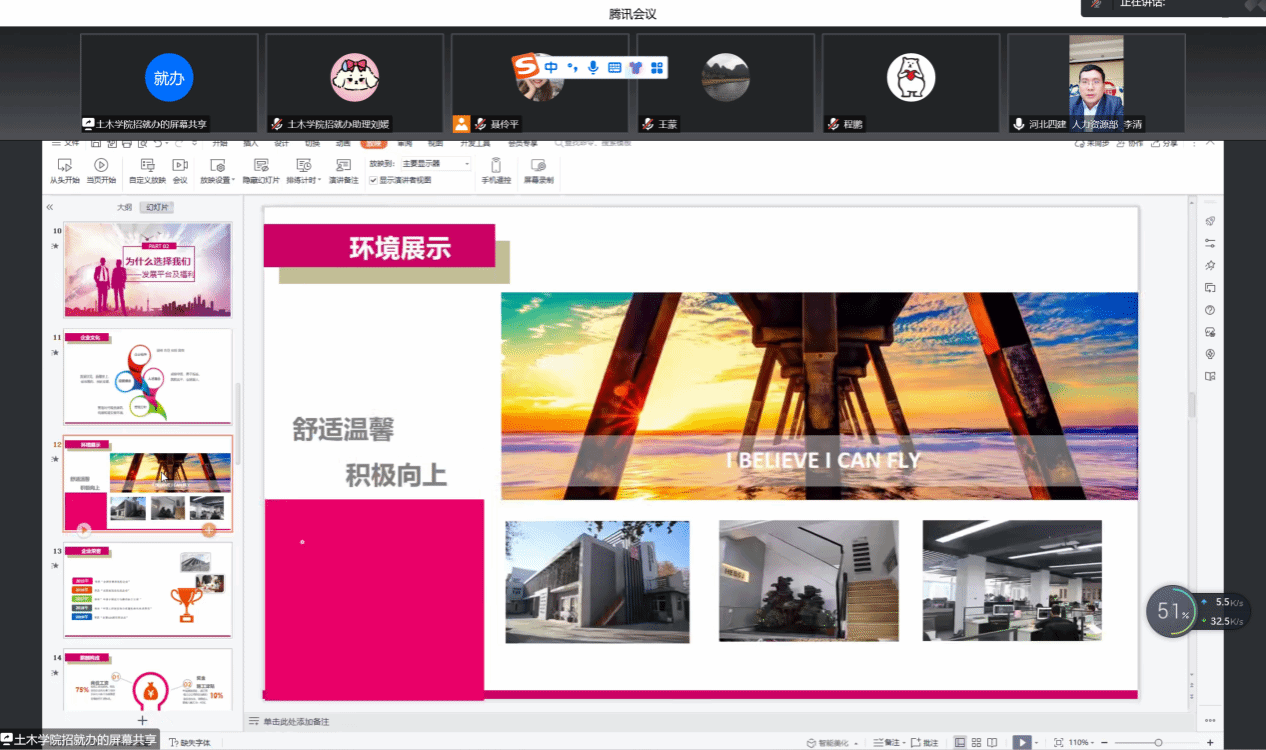Select normal view button in status bar
This screenshot has width=1266, height=750.
960,743
